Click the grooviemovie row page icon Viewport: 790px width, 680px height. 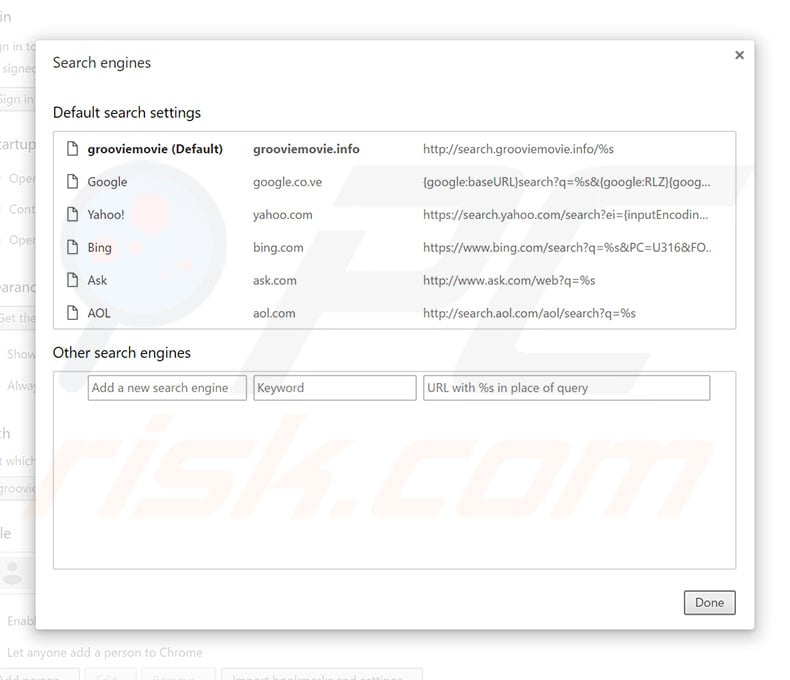[73, 149]
